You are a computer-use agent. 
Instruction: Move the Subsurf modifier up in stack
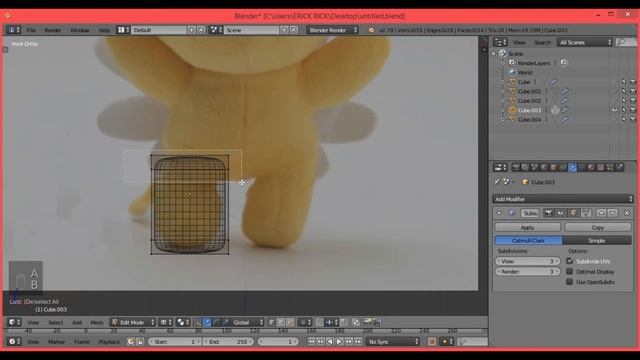tap(601, 213)
